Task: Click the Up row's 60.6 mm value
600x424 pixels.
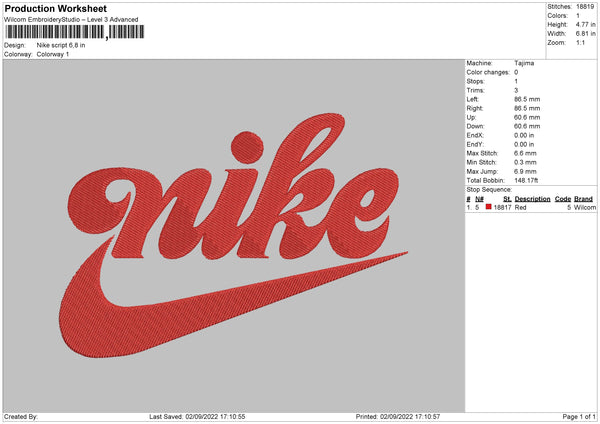Action: (x=527, y=117)
